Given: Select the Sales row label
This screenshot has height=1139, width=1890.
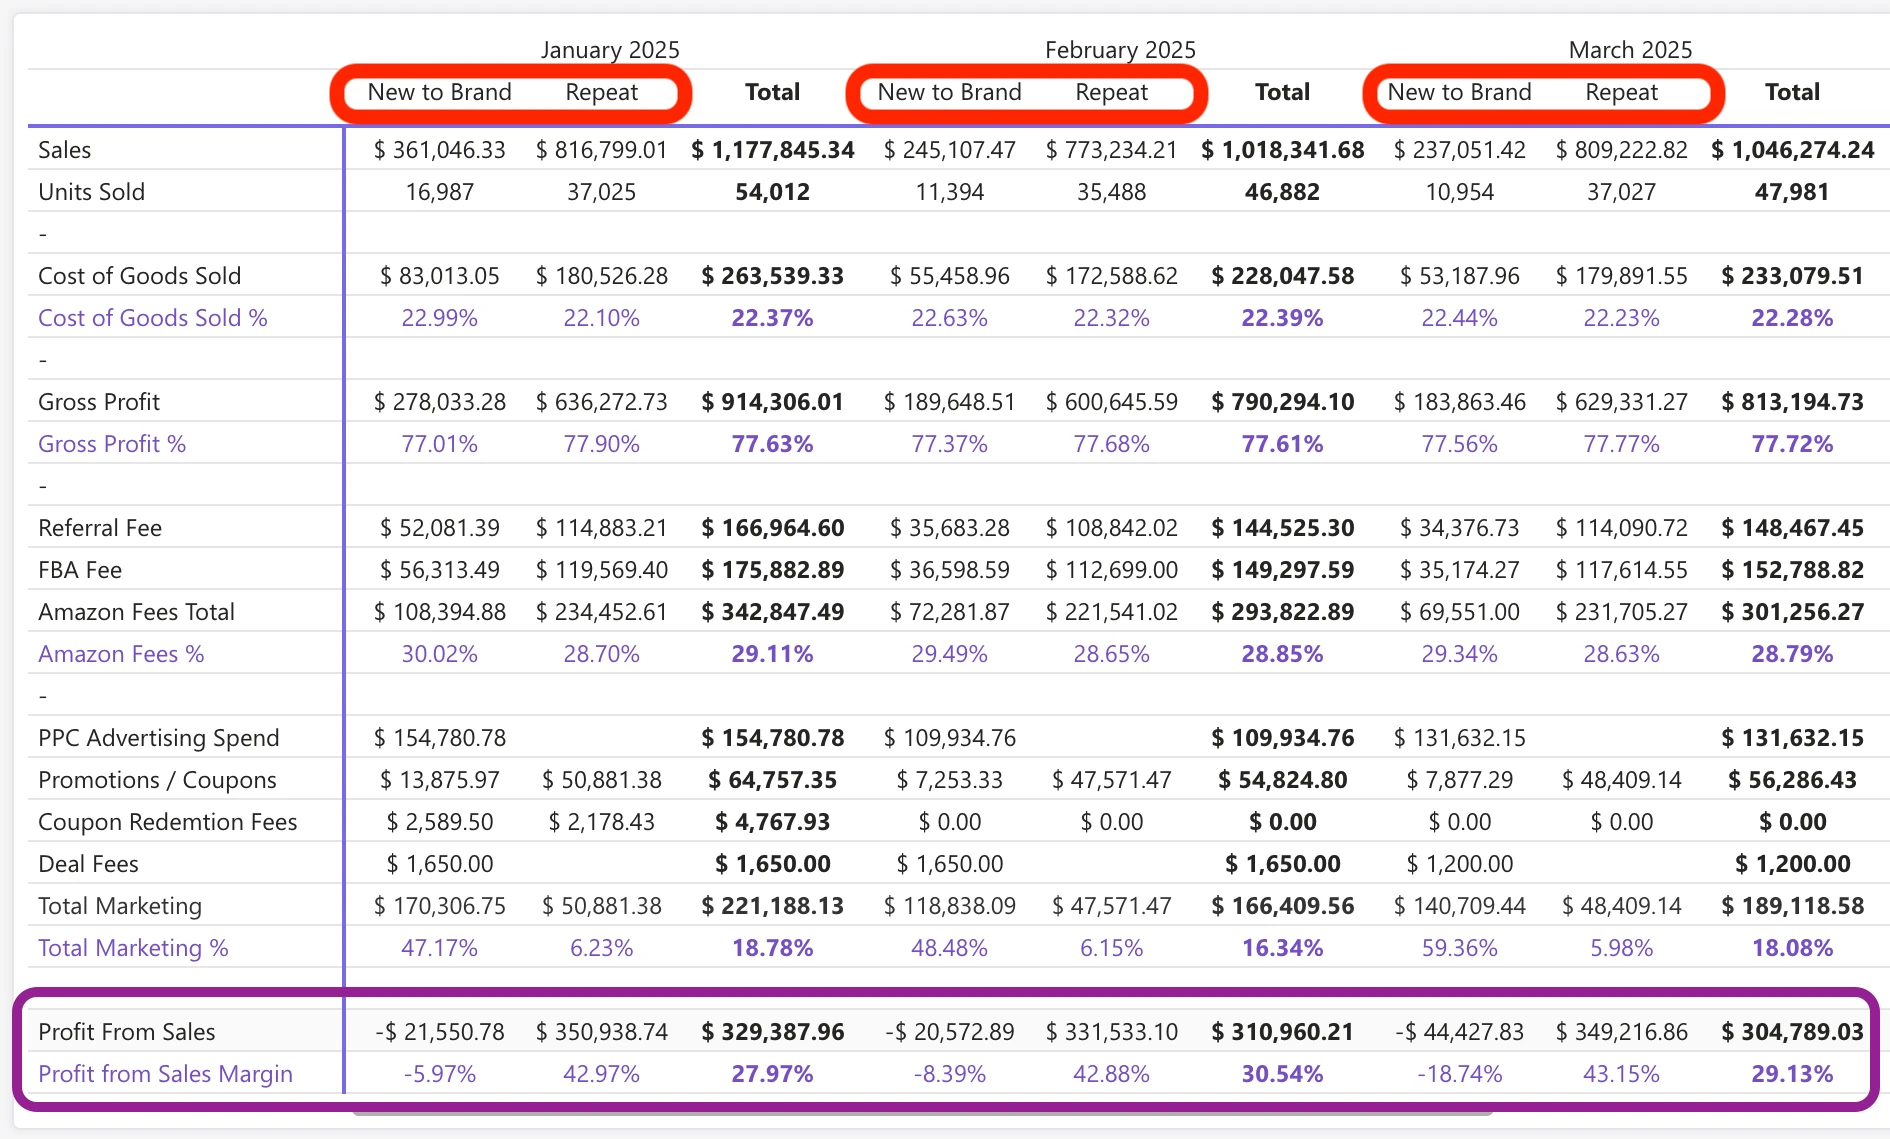Looking at the screenshot, I should click(x=65, y=150).
